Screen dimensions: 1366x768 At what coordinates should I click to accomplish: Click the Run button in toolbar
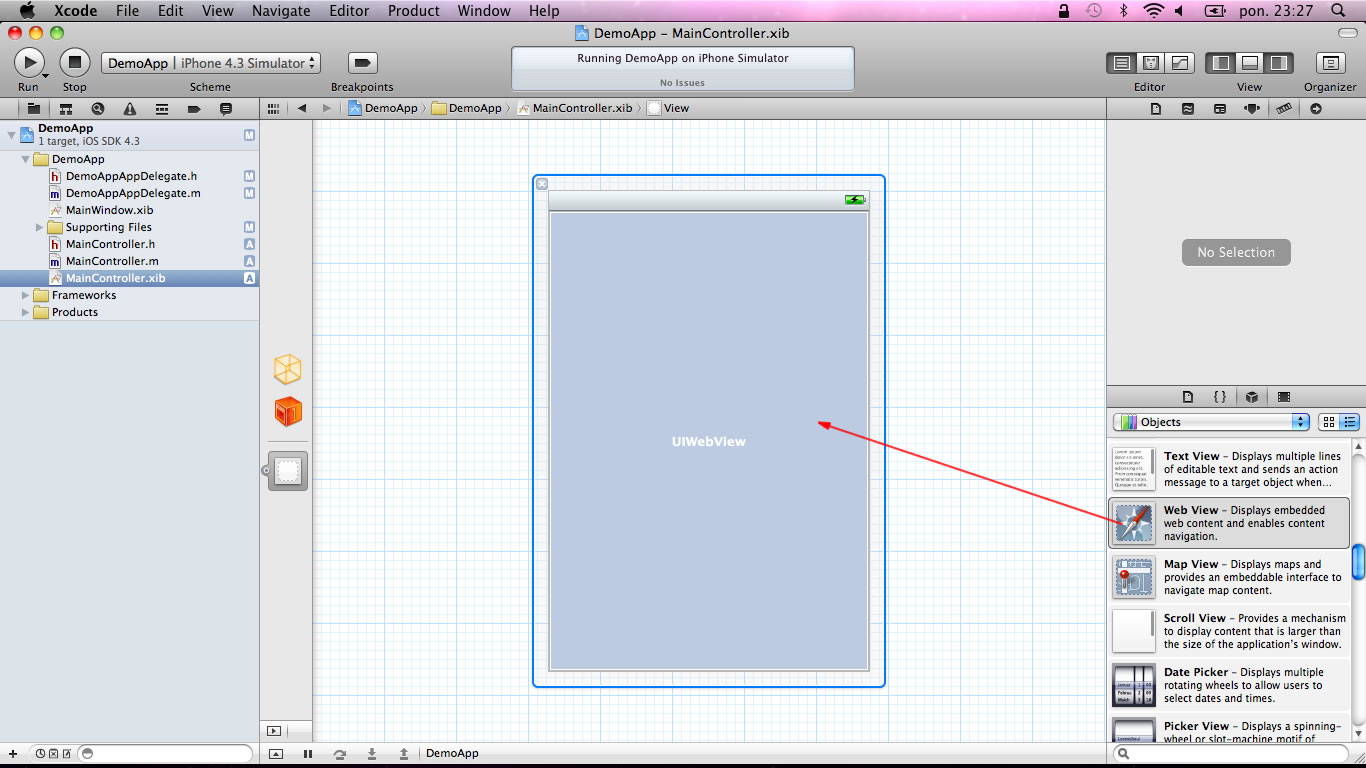point(29,63)
